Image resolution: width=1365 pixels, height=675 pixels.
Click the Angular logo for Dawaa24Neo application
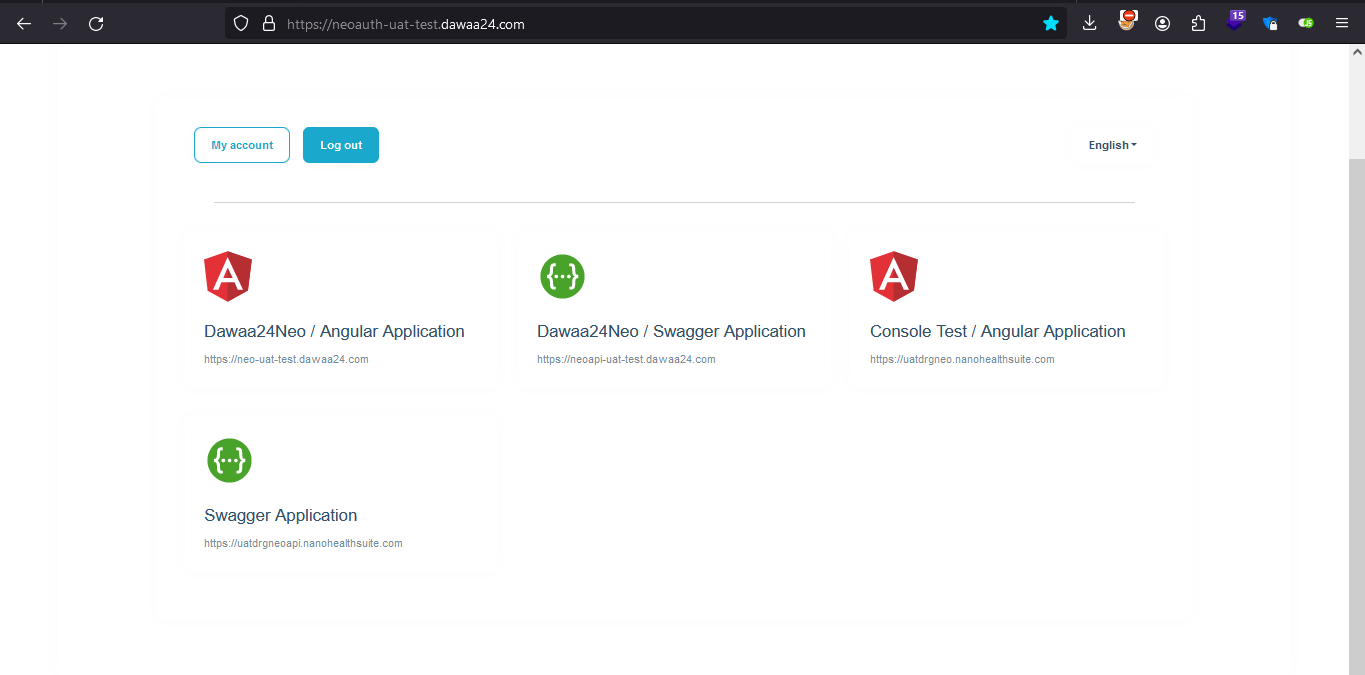(x=228, y=276)
